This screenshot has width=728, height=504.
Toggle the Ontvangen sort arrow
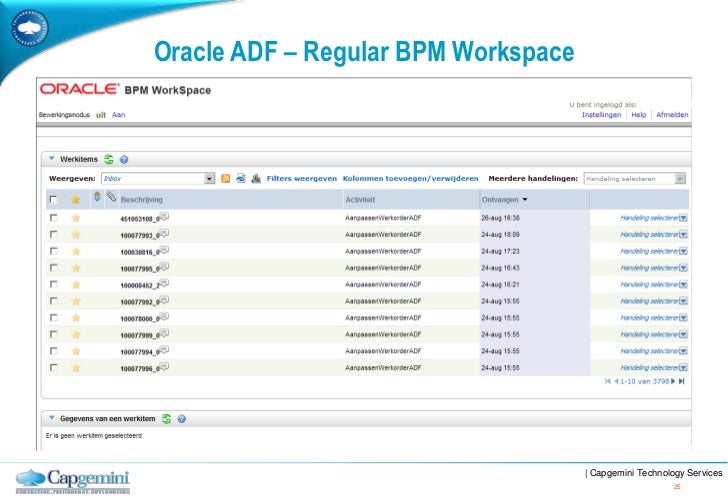(525, 200)
